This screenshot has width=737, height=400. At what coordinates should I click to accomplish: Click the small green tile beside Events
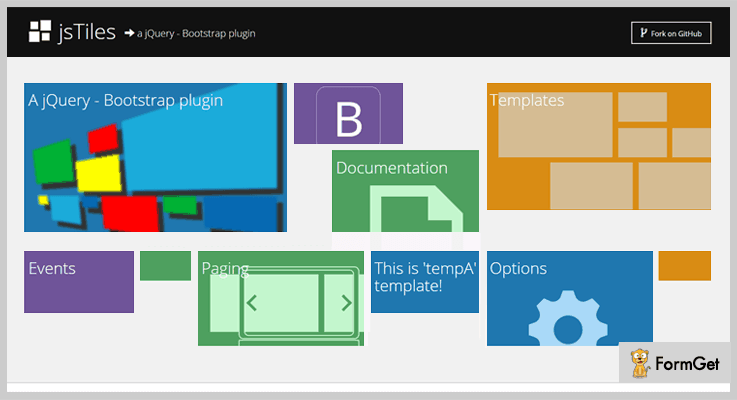(x=165, y=266)
